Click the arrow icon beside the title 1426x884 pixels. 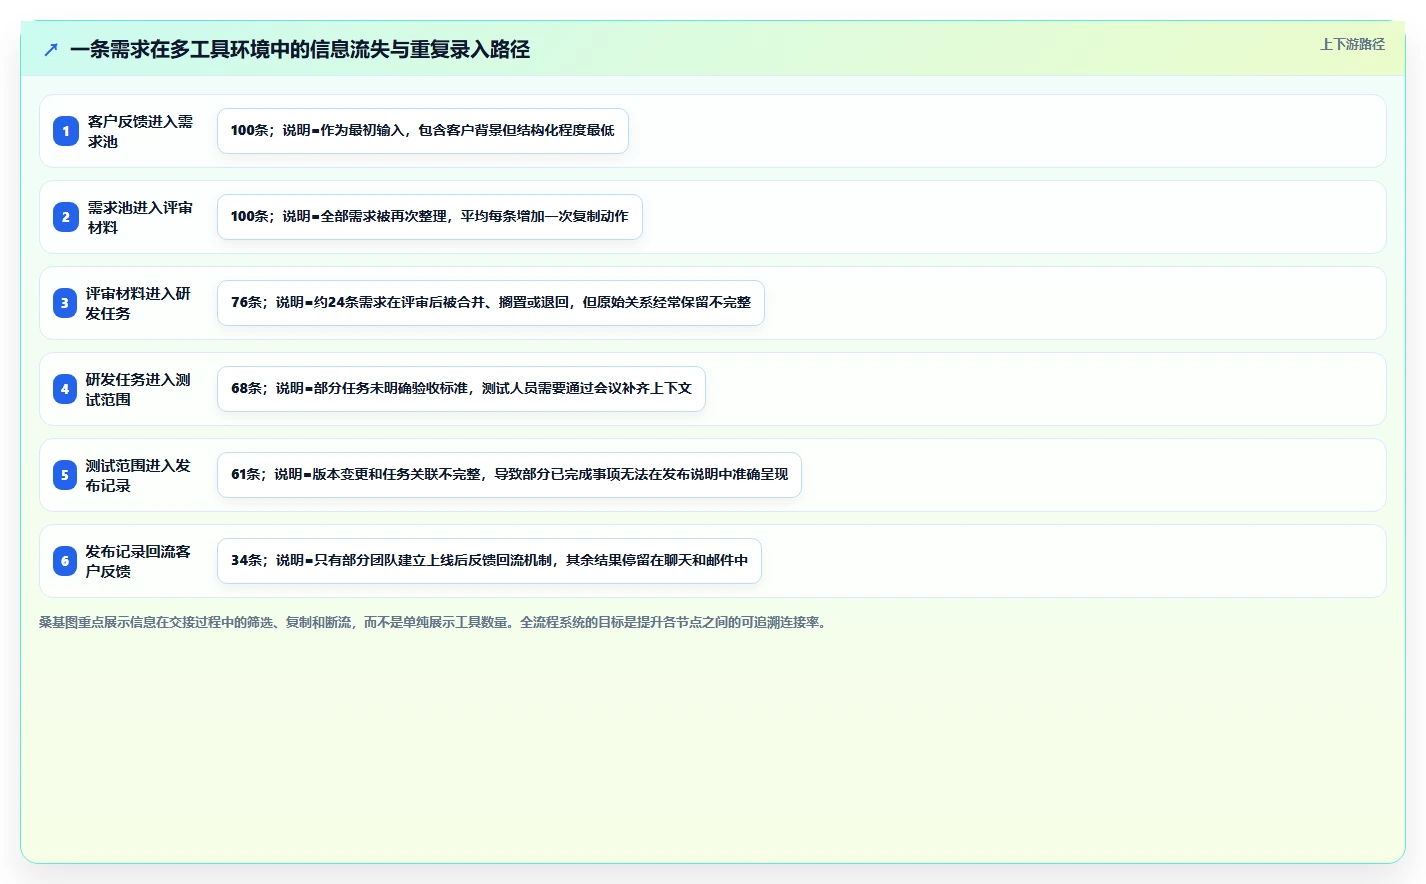pyautogui.click(x=51, y=49)
